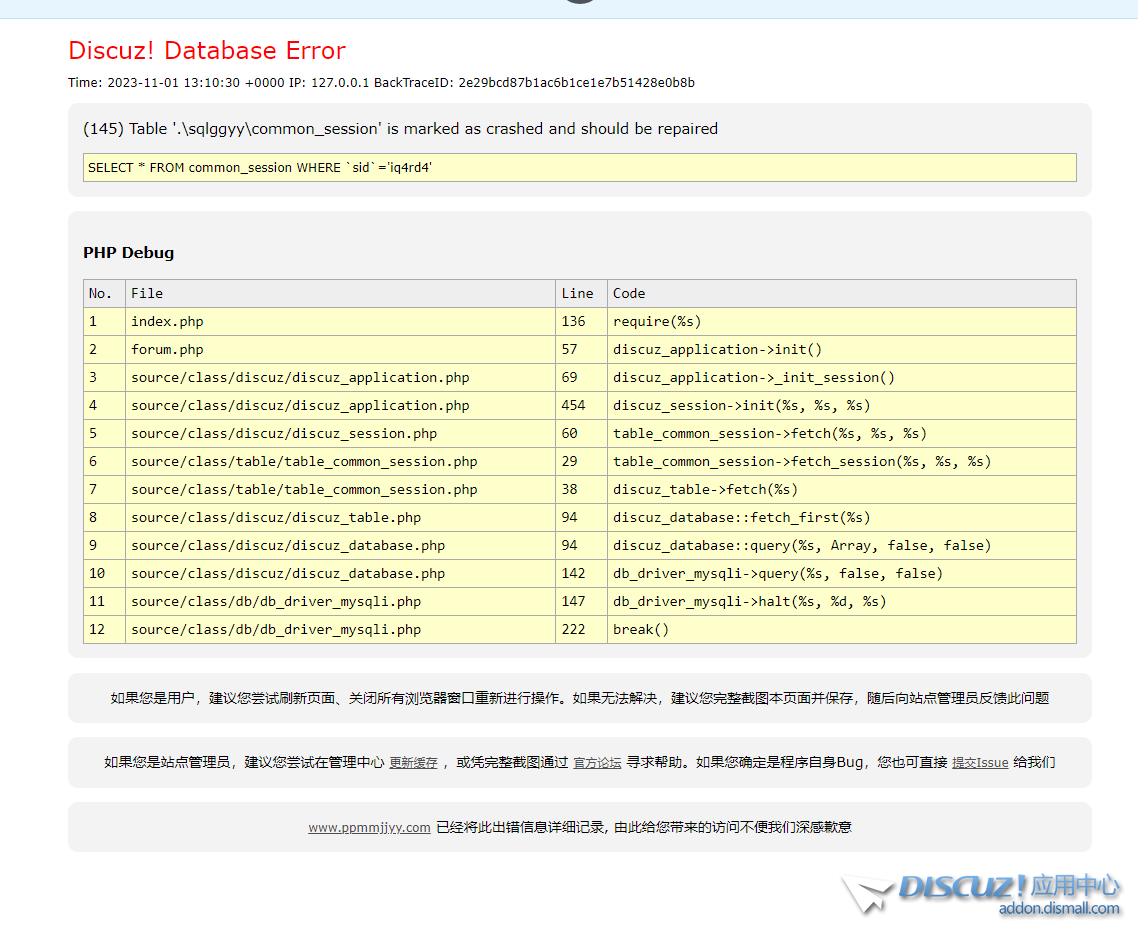Click the No. column header

(101, 294)
